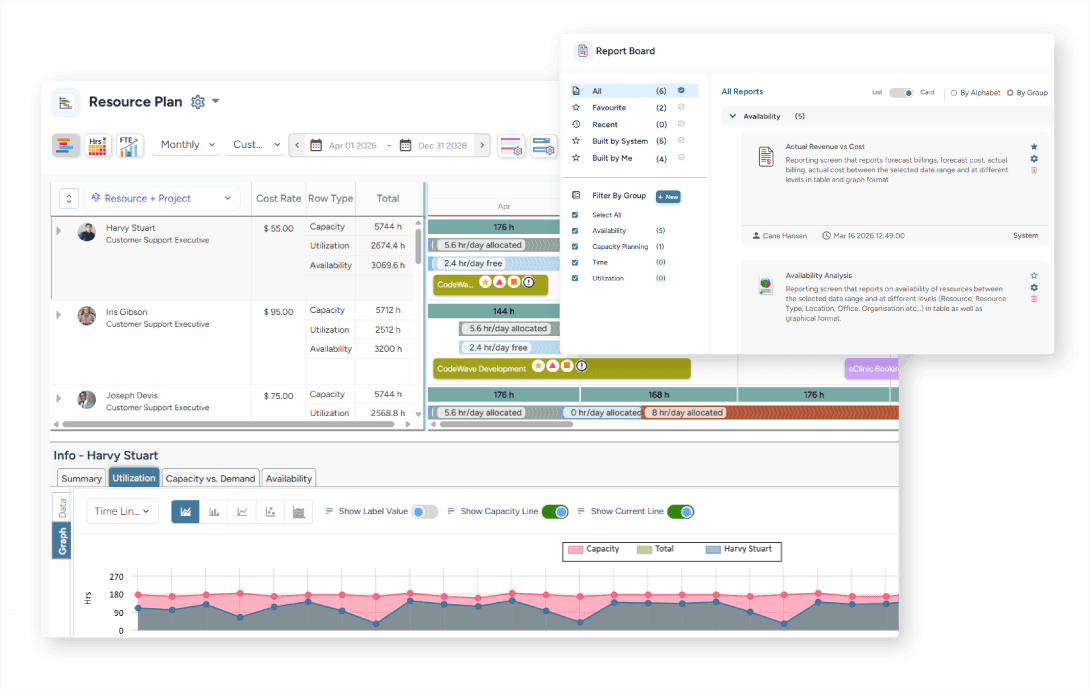Switch to the Summary tab
This screenshot has height=691, width=1090.
coord(81,478)
